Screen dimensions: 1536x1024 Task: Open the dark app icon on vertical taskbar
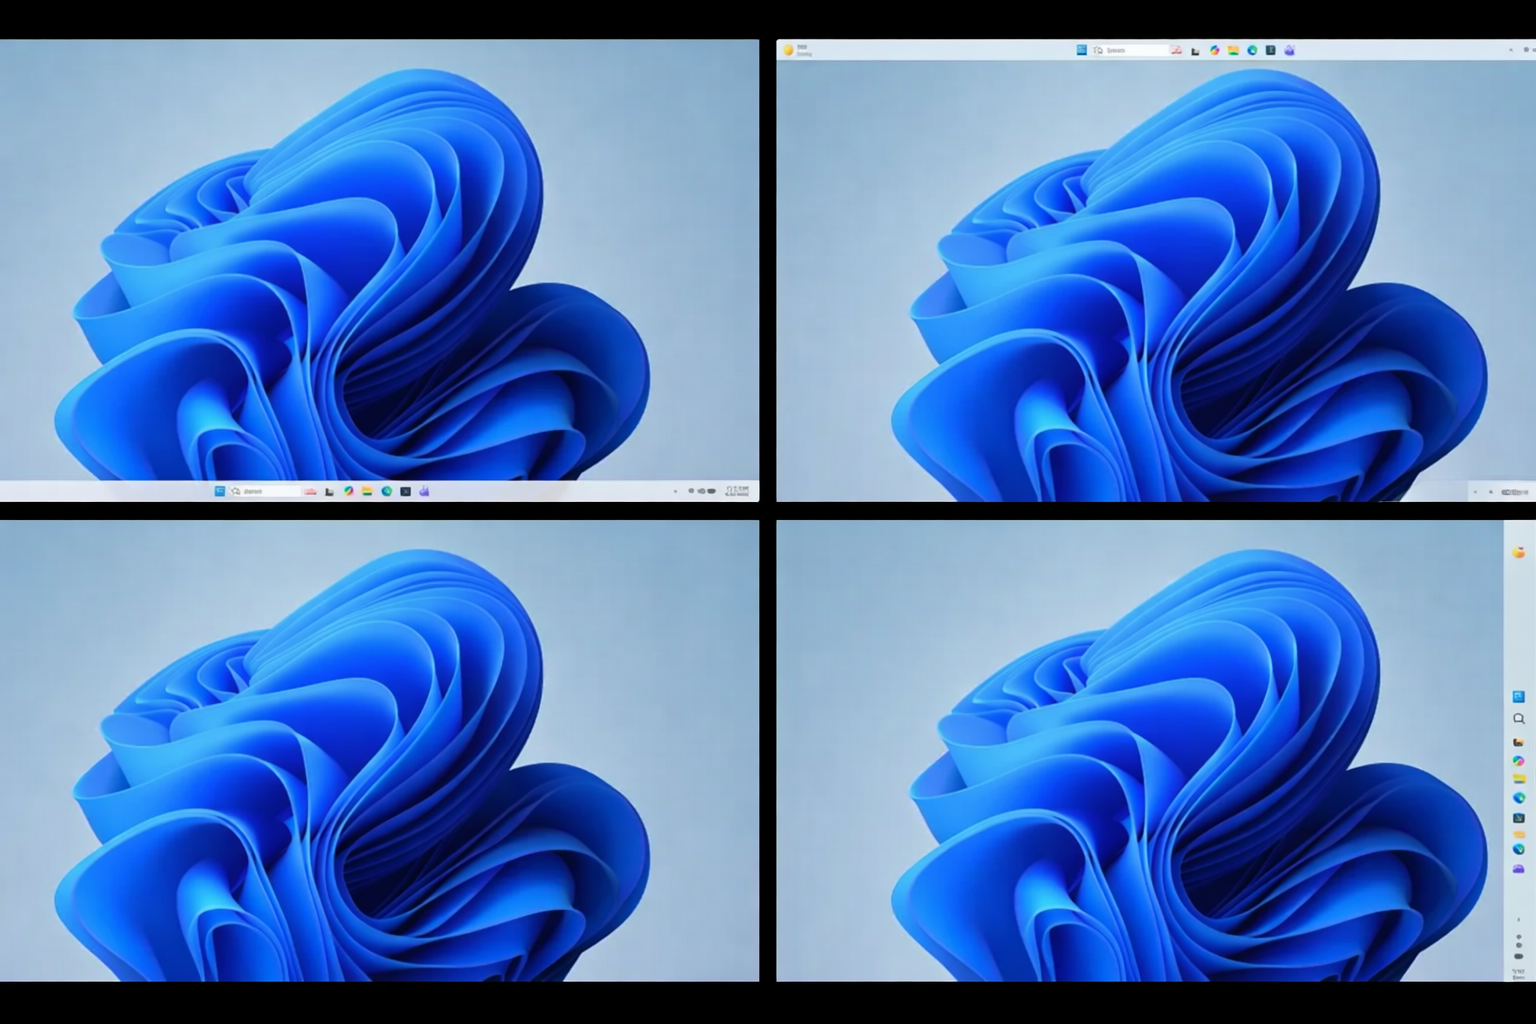pos(1519,818)
